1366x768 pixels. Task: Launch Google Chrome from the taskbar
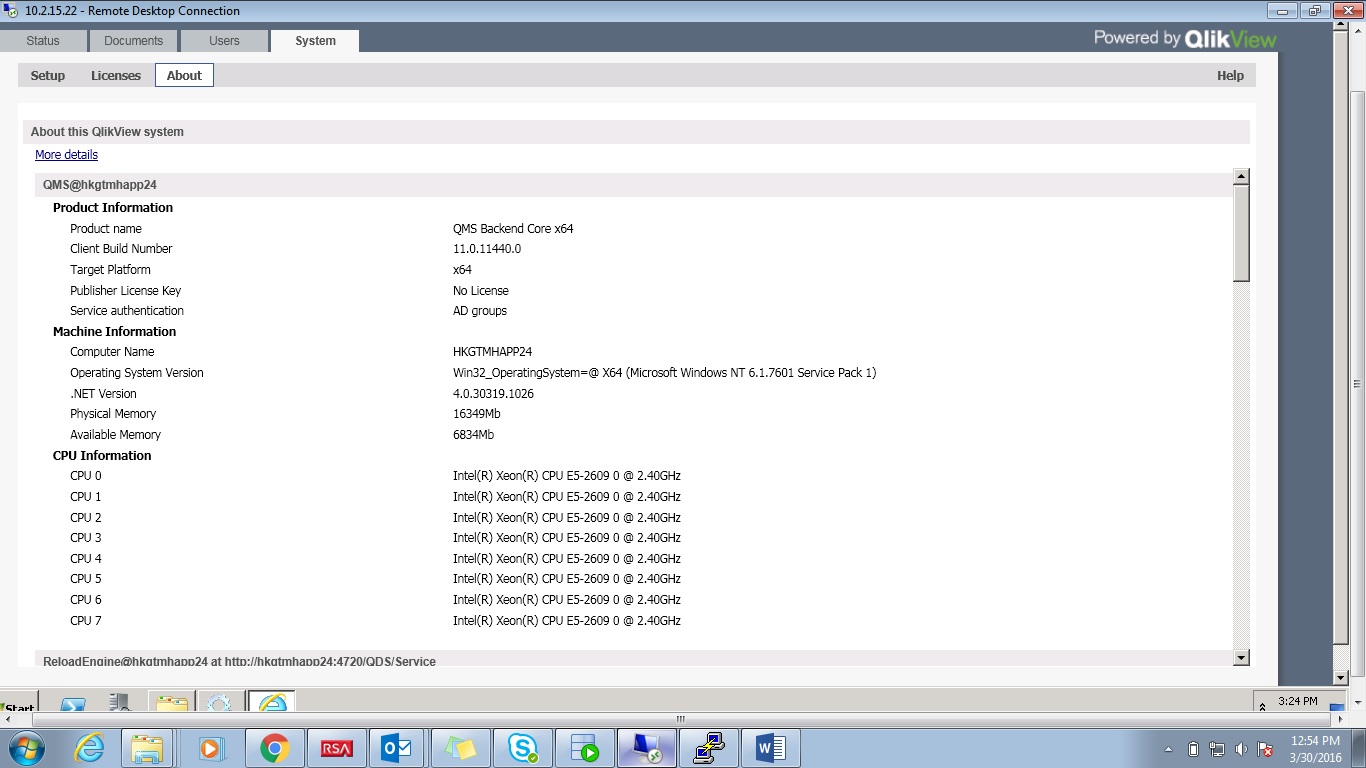[x=274, y=748]
